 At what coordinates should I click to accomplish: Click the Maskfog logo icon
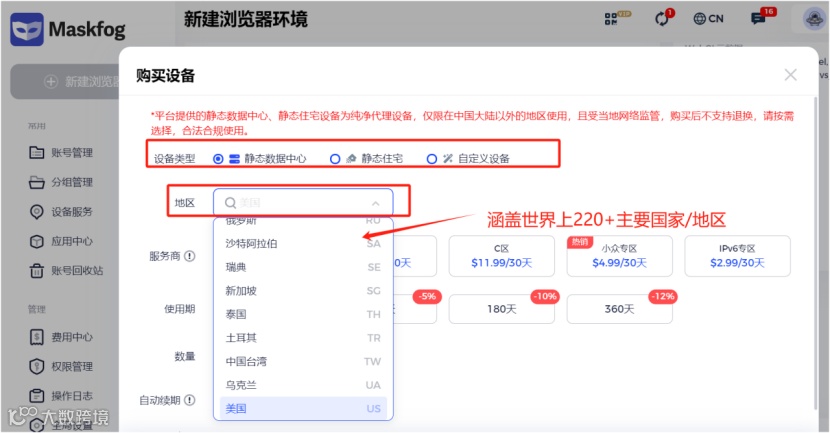pos(26,29)
